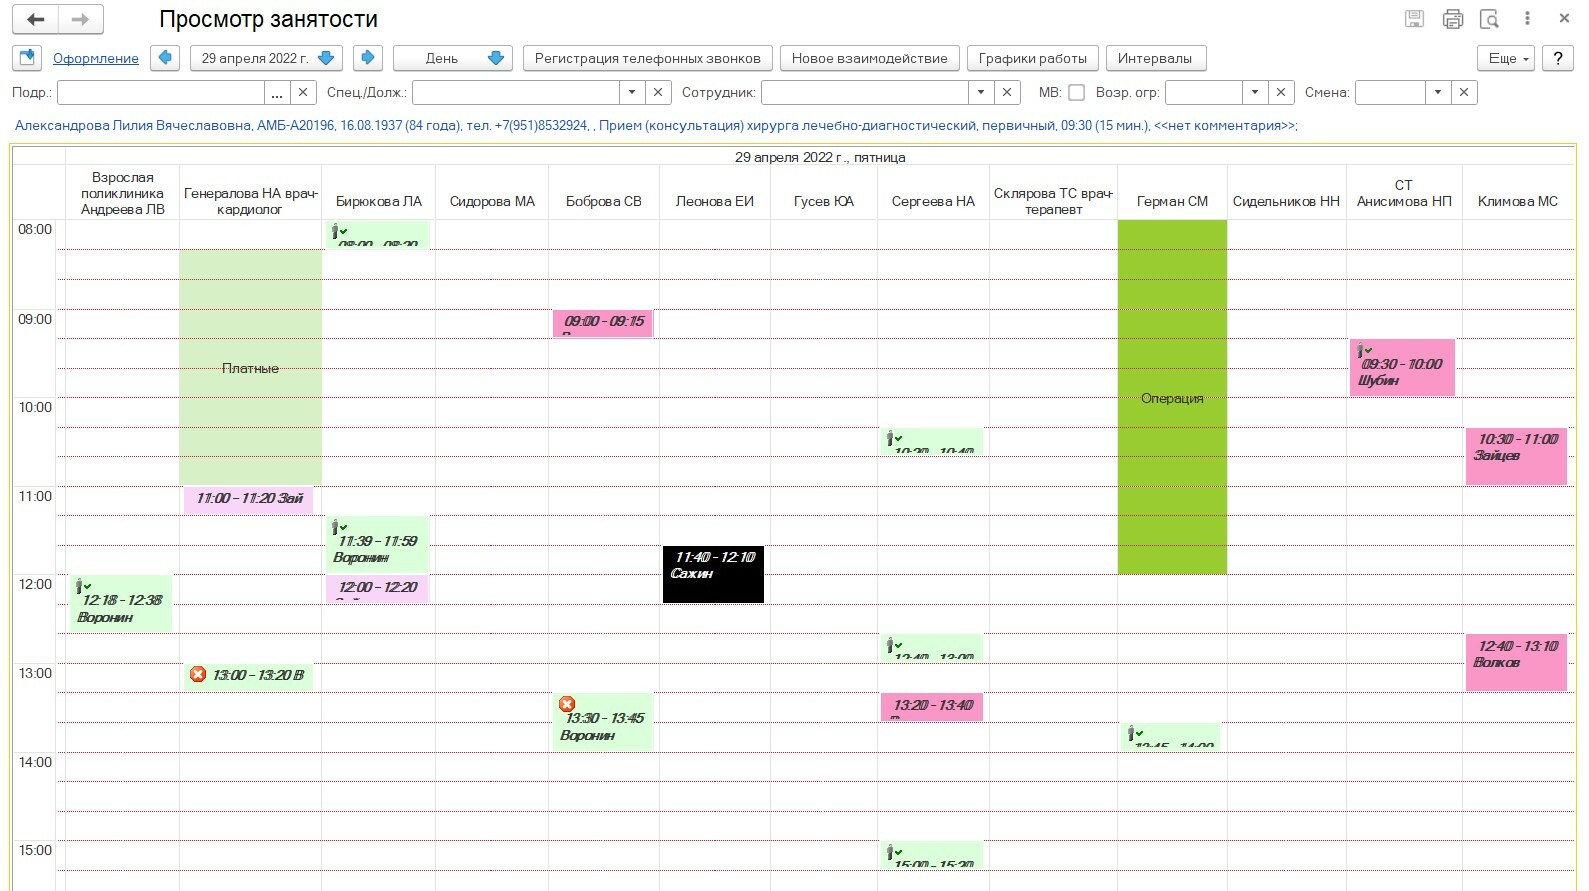Viewport: 1589px width, 891px height.
Task: Expand the Спец./Долж. dropdown arrow
Action: [x=632, y=93]
